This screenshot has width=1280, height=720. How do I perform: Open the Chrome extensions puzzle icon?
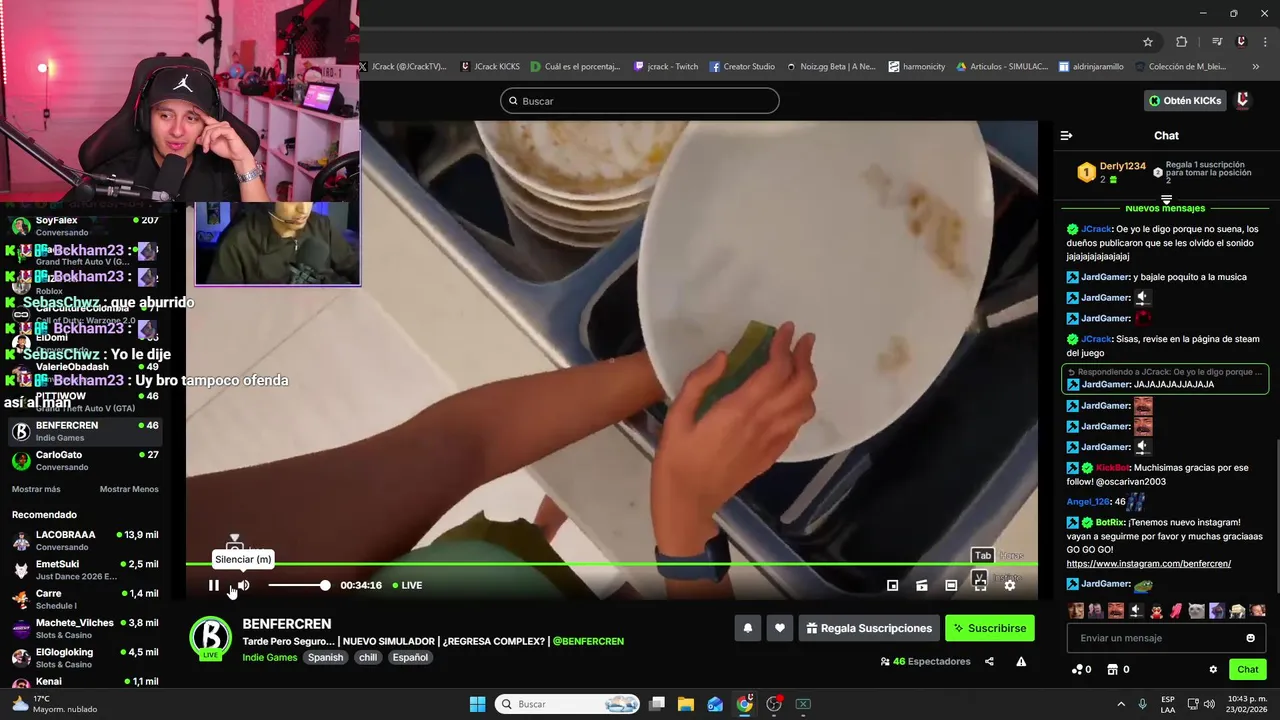point(1182,42)
